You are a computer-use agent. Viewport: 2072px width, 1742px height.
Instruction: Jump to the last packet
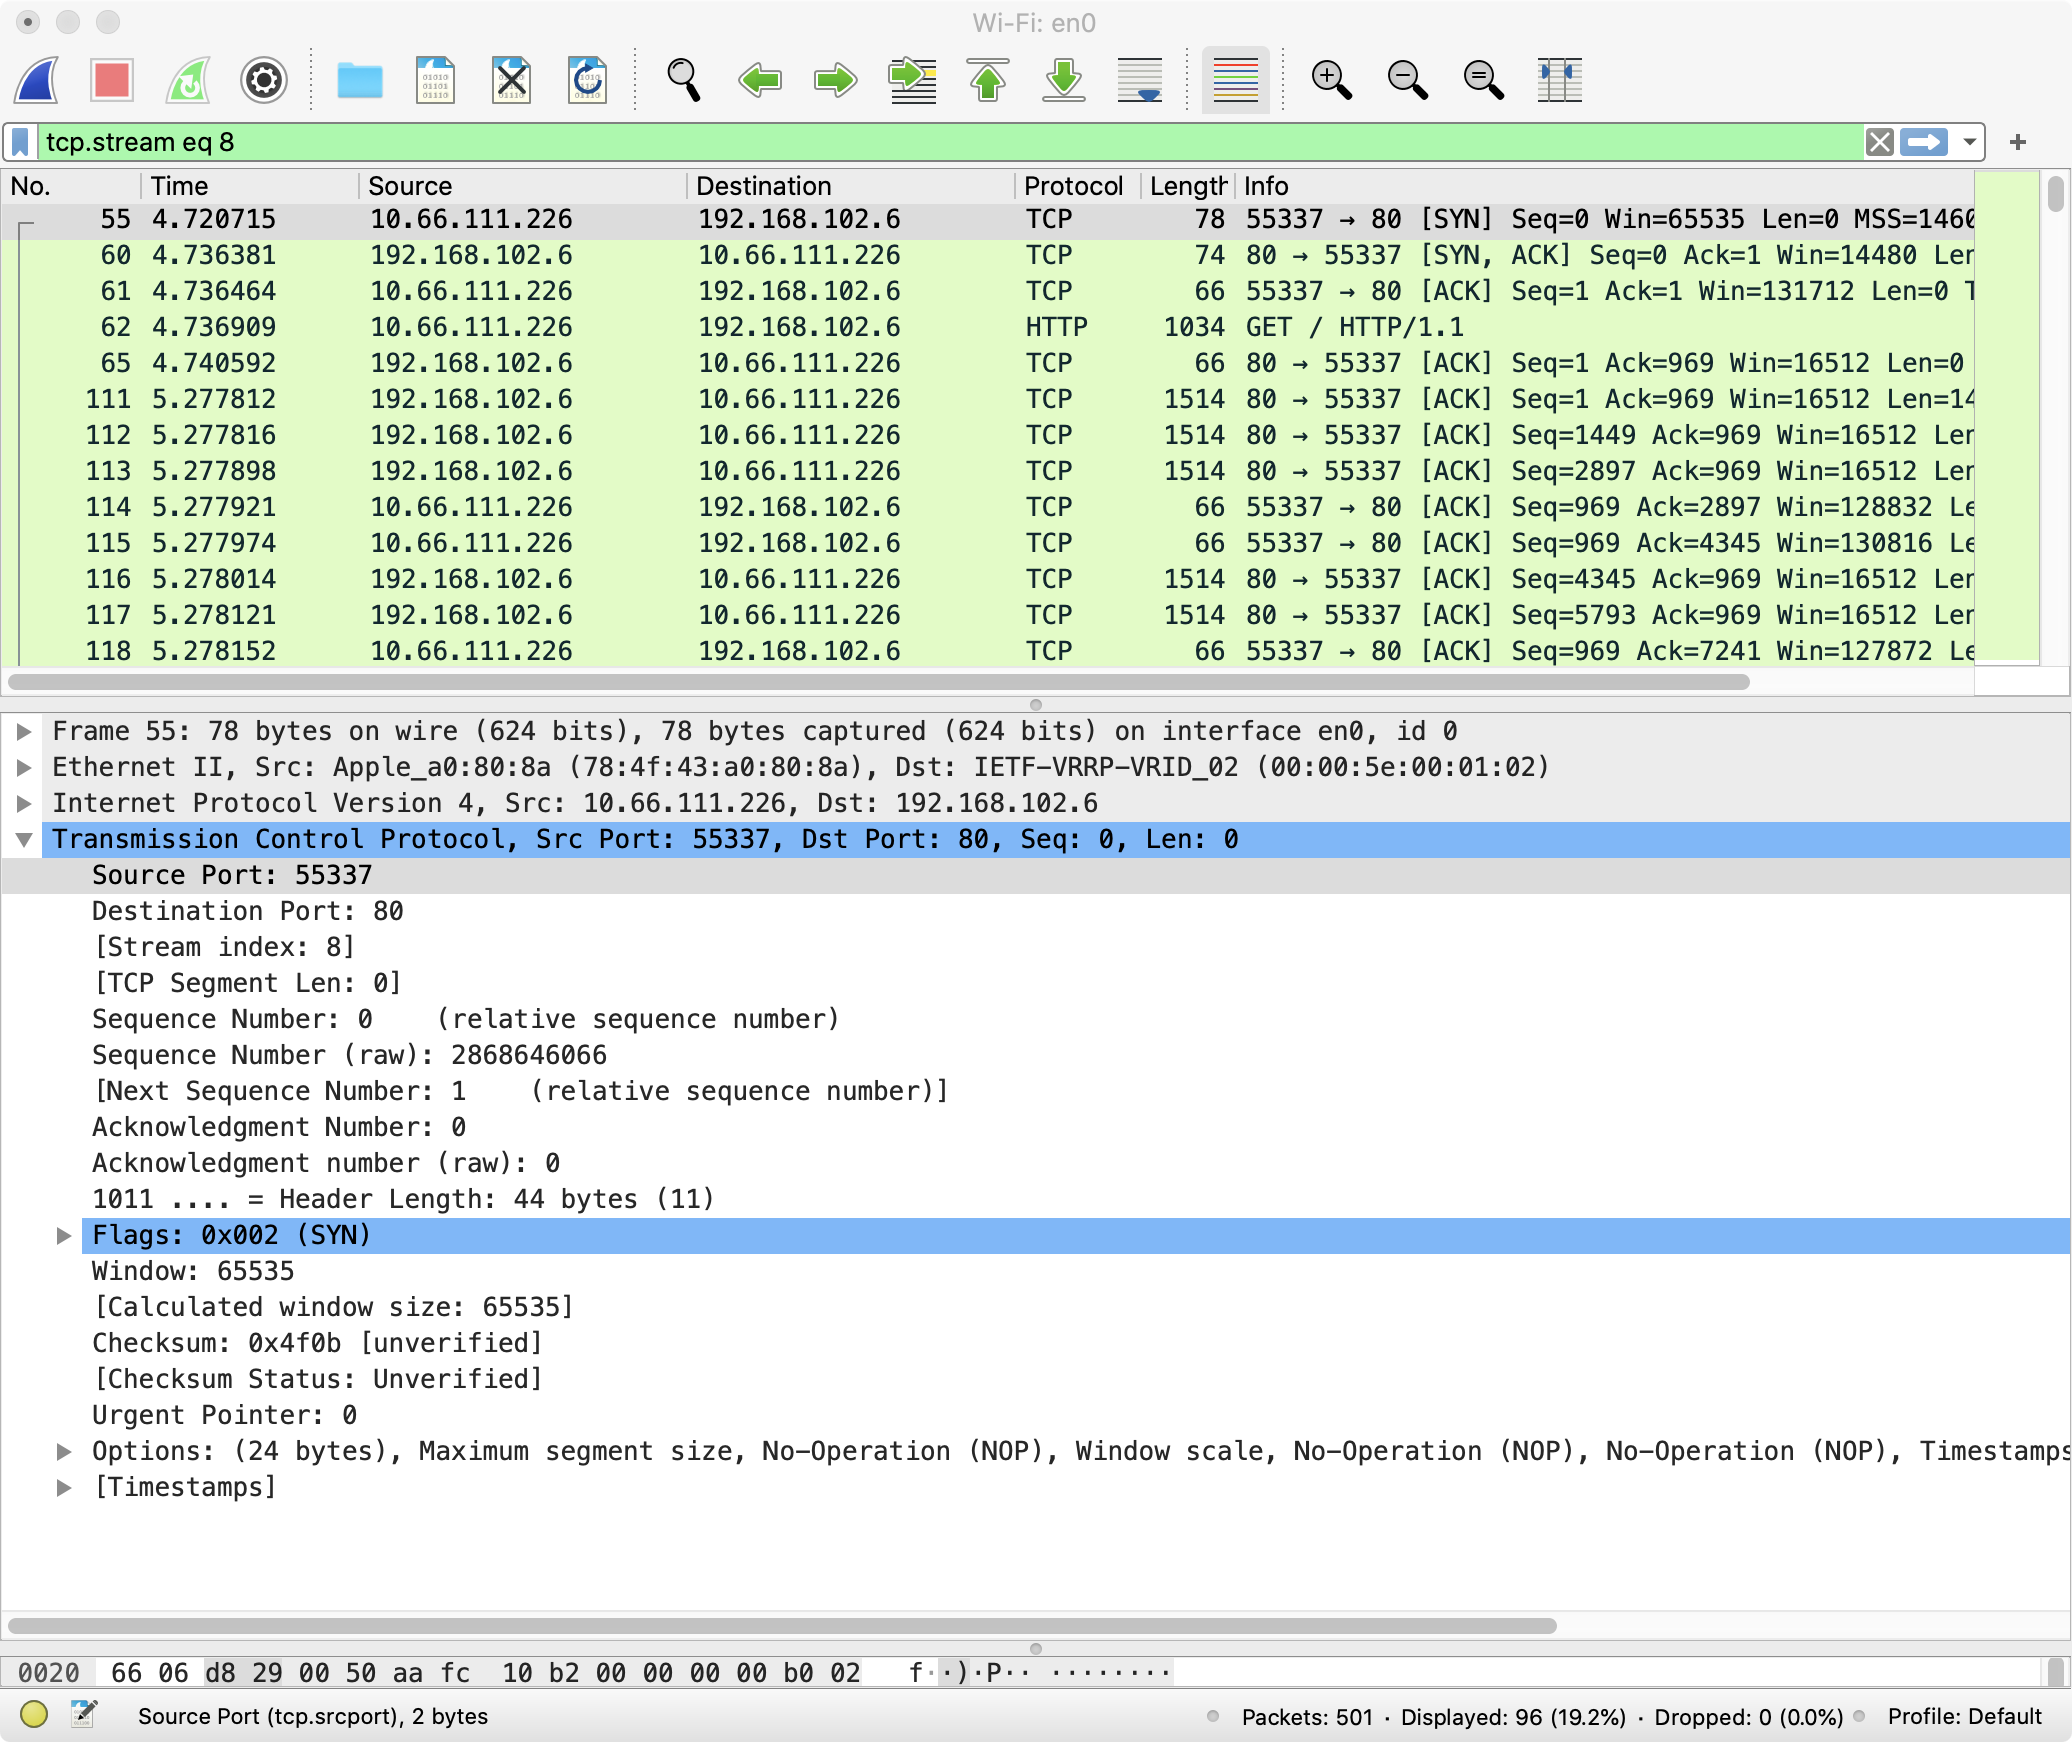click(1064, 80)
